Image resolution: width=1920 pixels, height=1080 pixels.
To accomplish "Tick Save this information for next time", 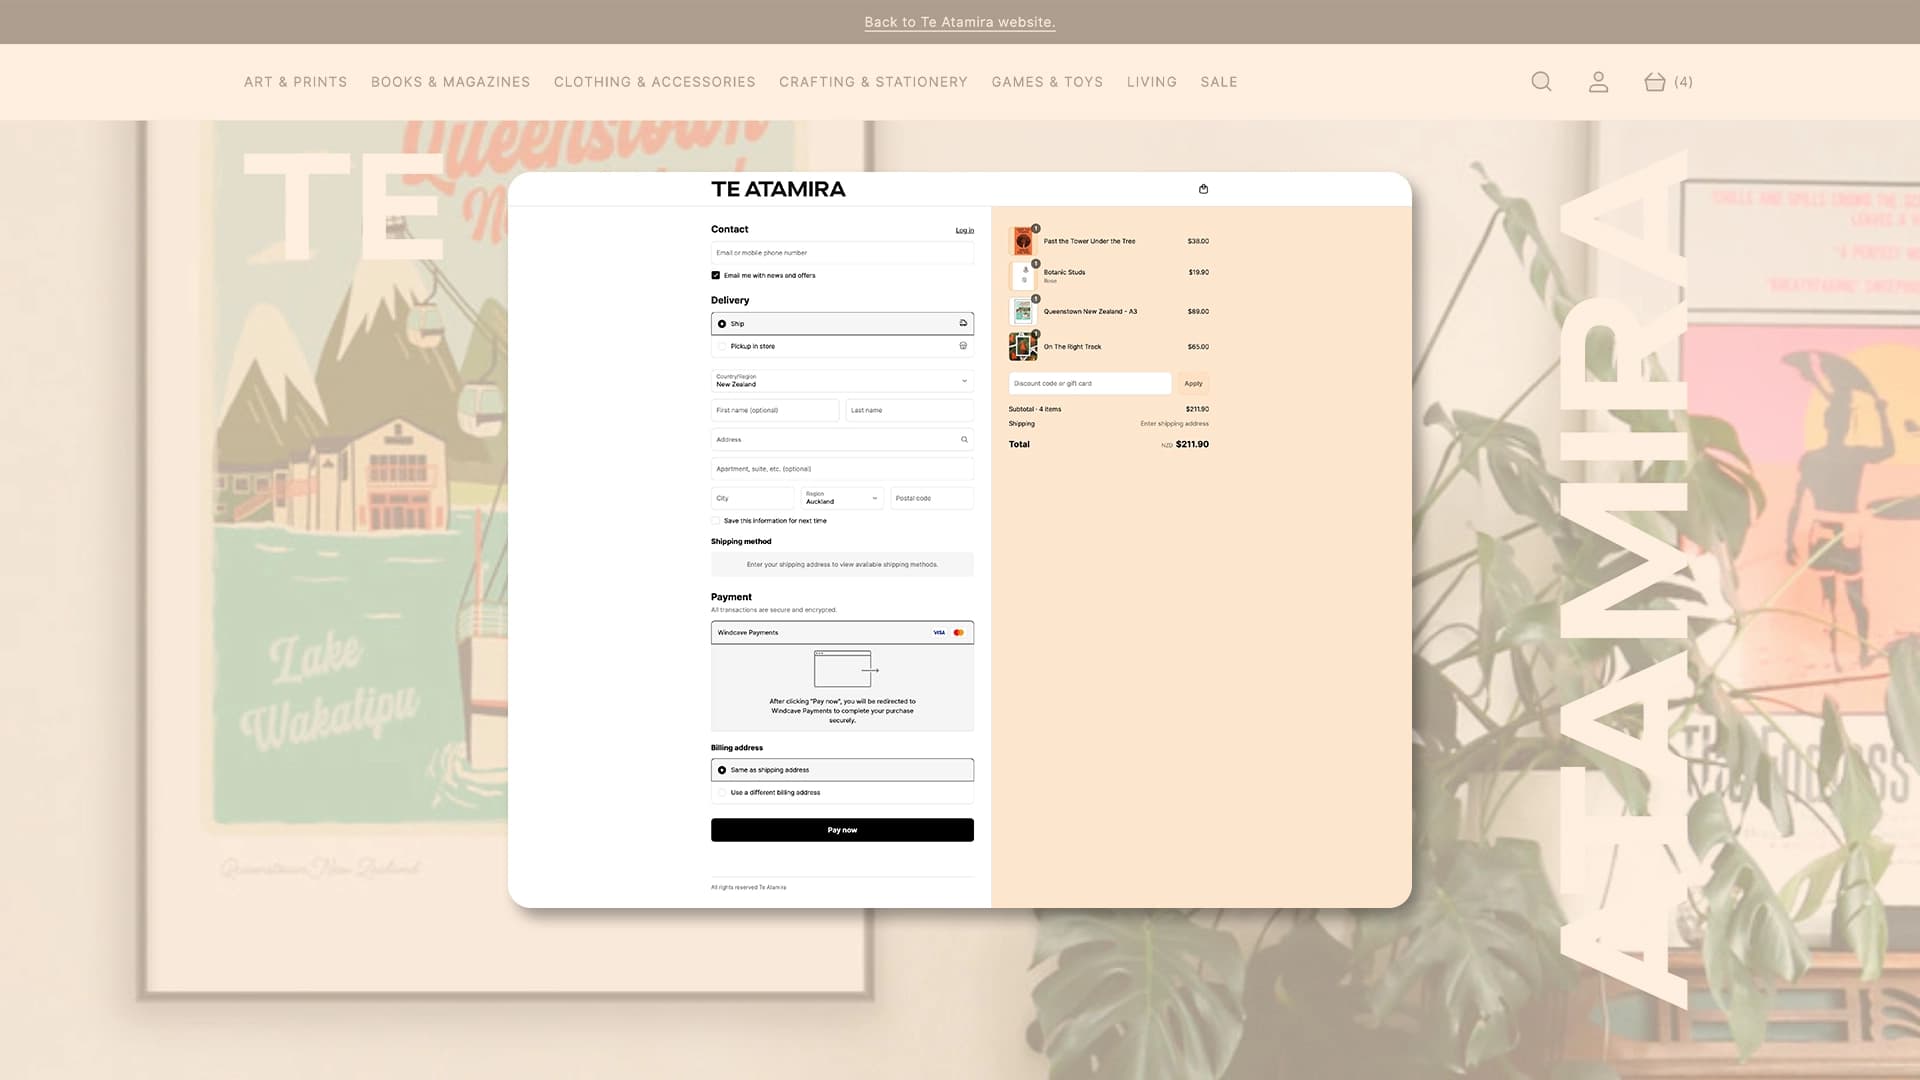I will (716, 521).
